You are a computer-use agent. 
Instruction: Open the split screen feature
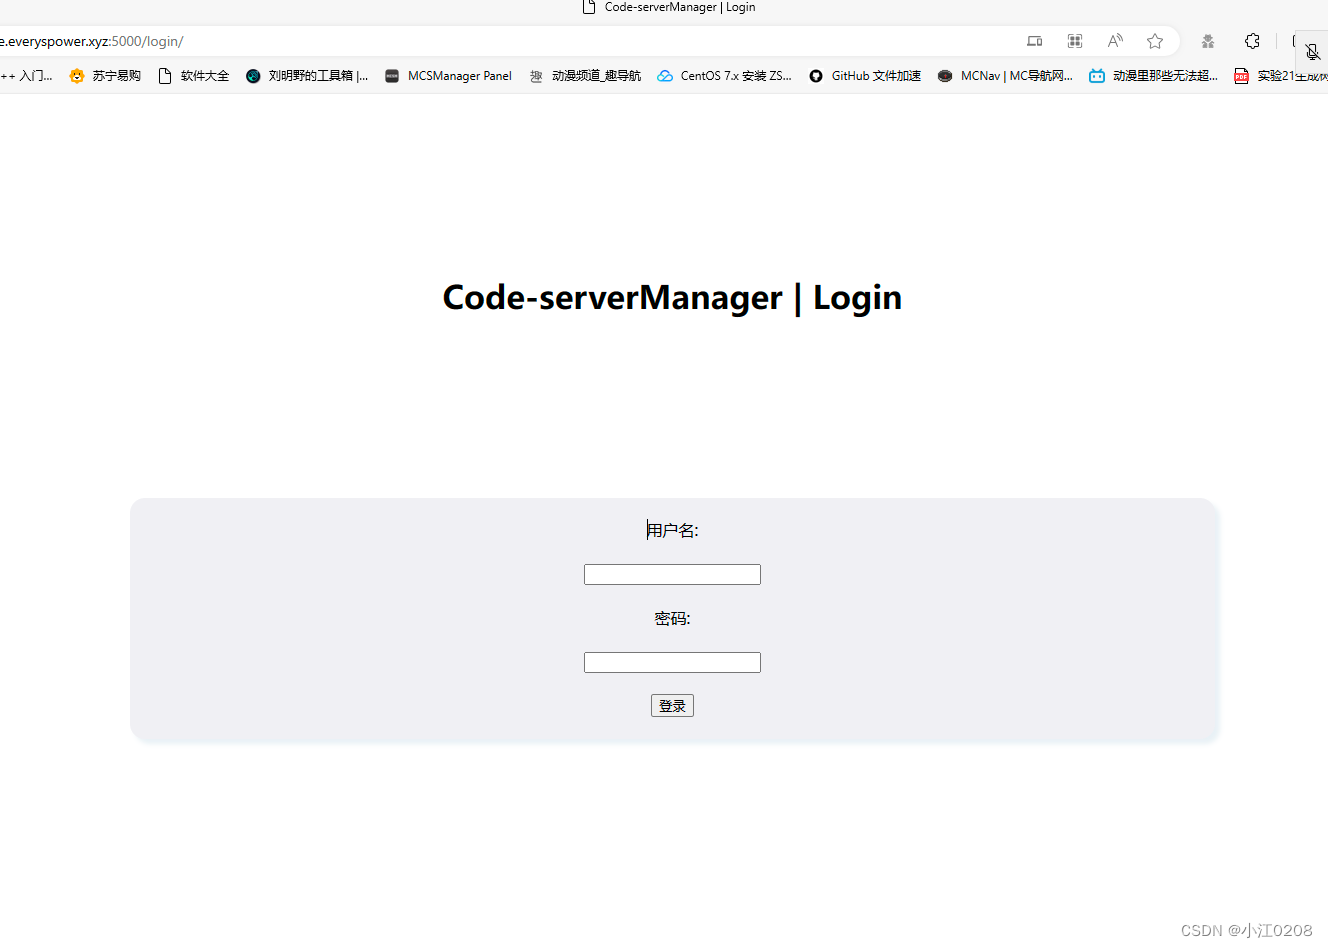pos(1075,41)
